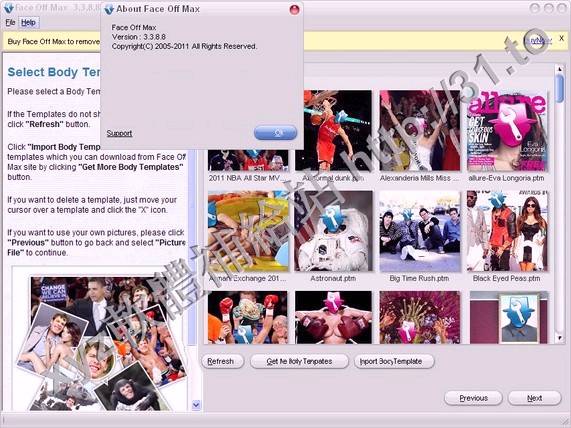Select the Big Time Rush.ptm template

pos(420,231)
